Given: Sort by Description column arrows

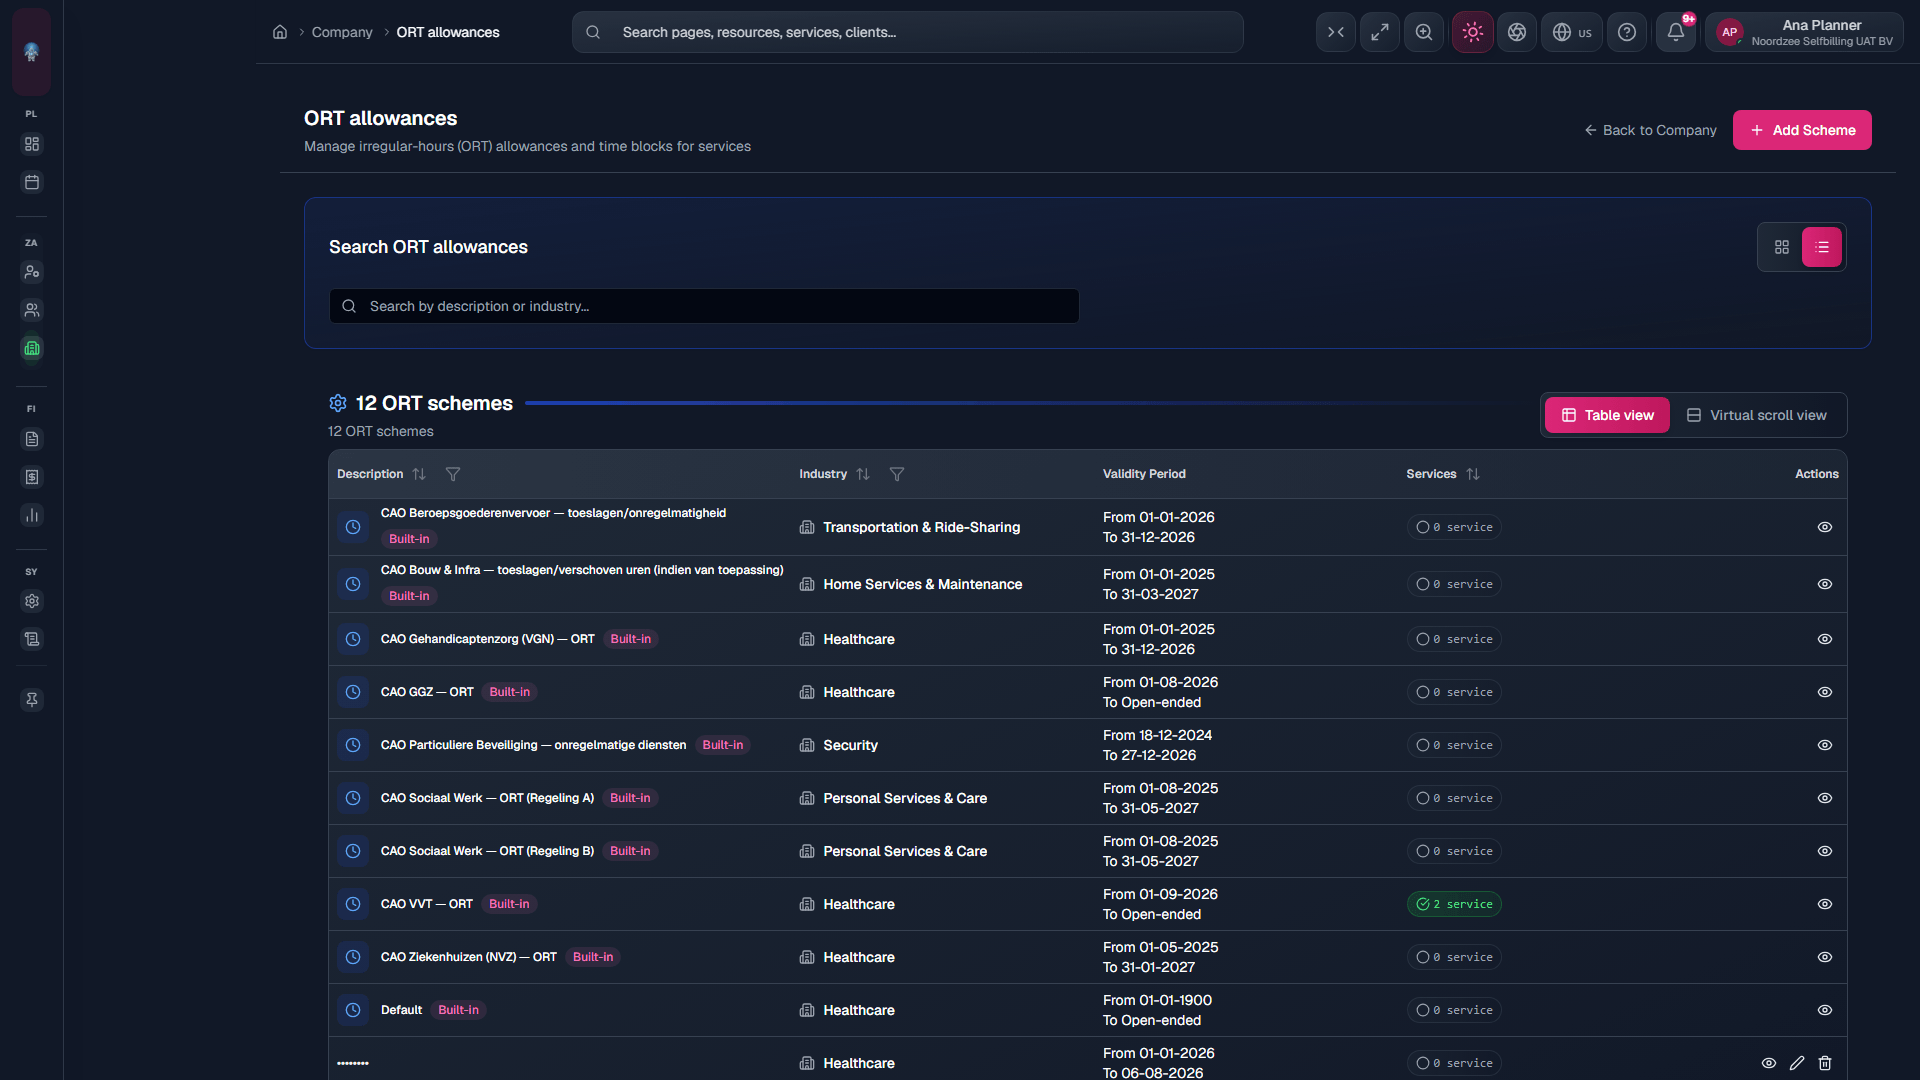Looking at the screenshot, I should (x=419, y=474).
